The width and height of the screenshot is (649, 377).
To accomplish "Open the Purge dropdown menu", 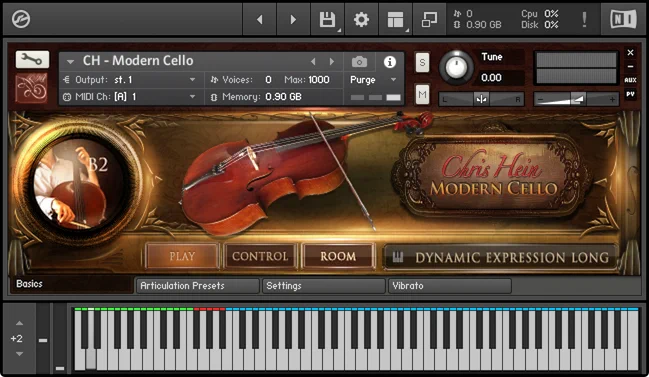I will (x=374, y=79).
